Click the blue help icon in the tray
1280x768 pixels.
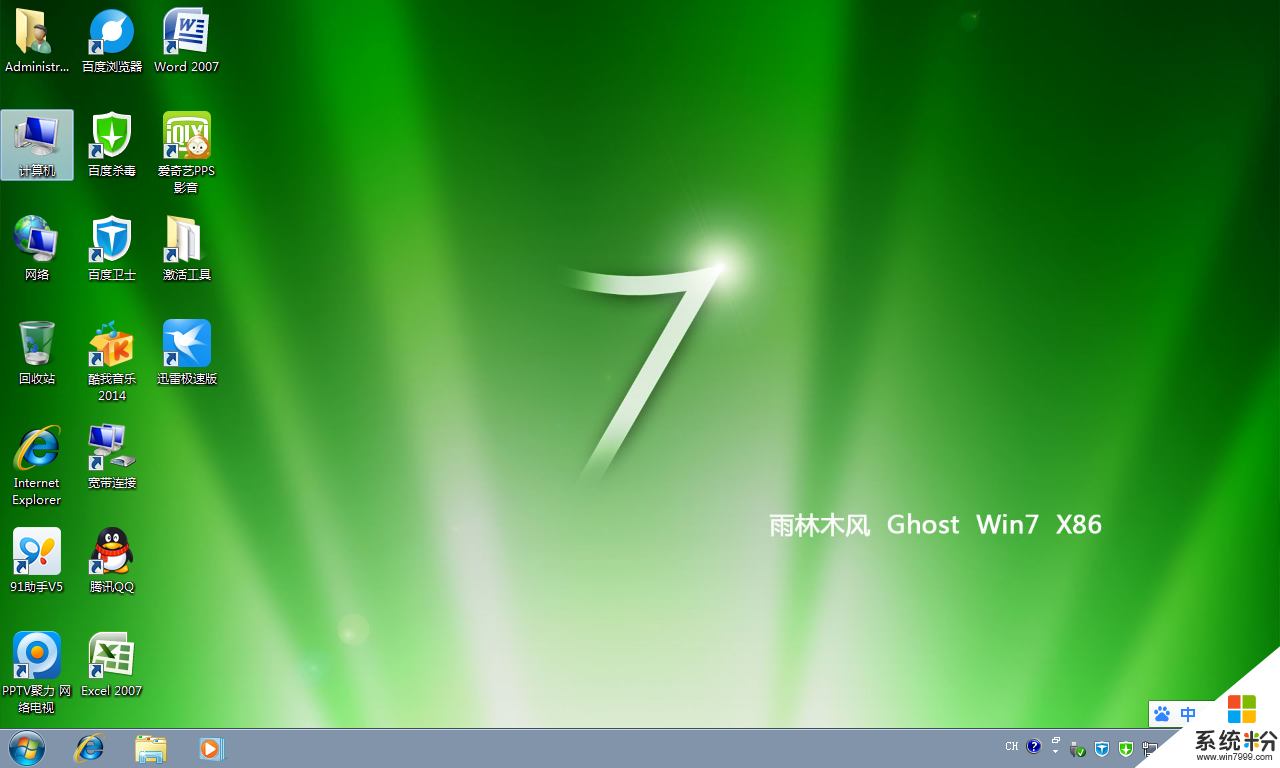point(1033,747)
